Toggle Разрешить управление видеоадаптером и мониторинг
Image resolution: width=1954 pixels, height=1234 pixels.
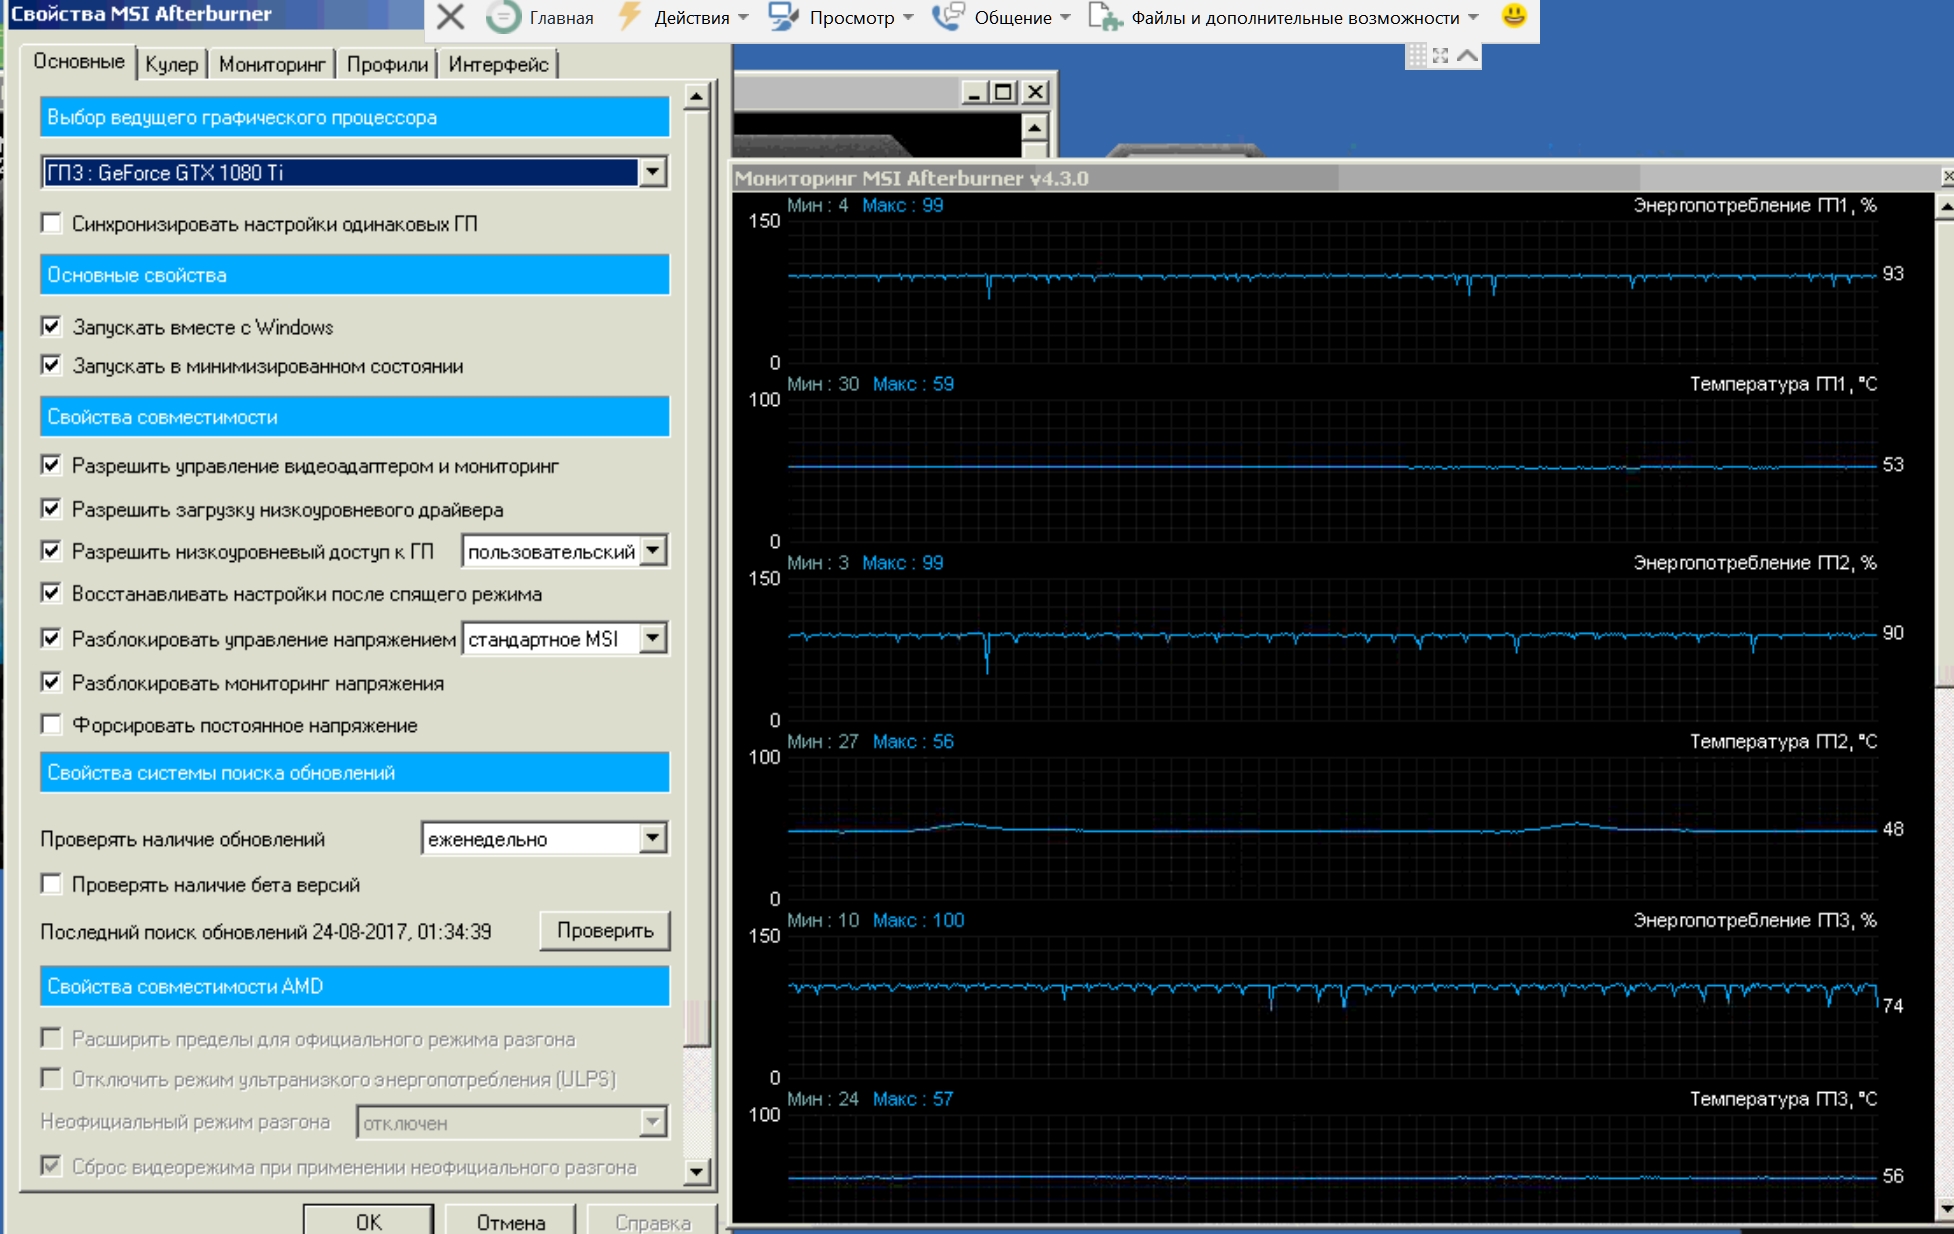click(x=51, y=465)
